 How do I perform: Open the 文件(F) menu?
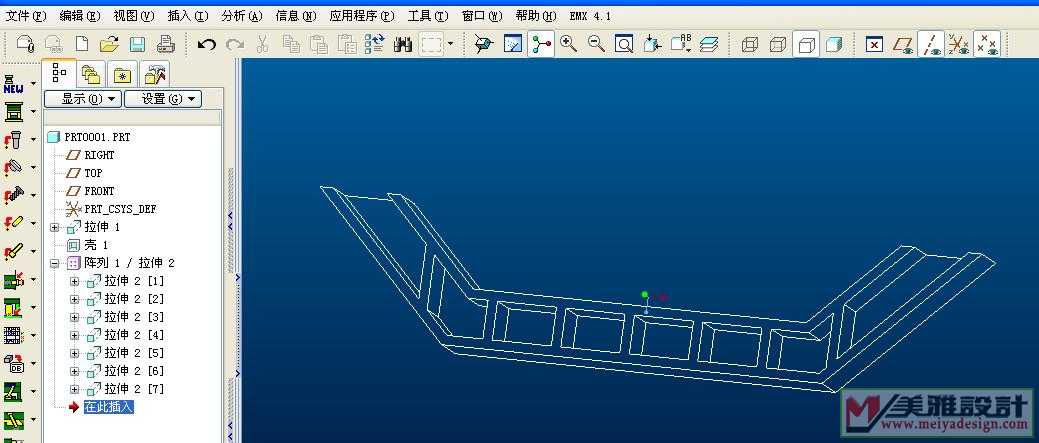pos(26,16)
